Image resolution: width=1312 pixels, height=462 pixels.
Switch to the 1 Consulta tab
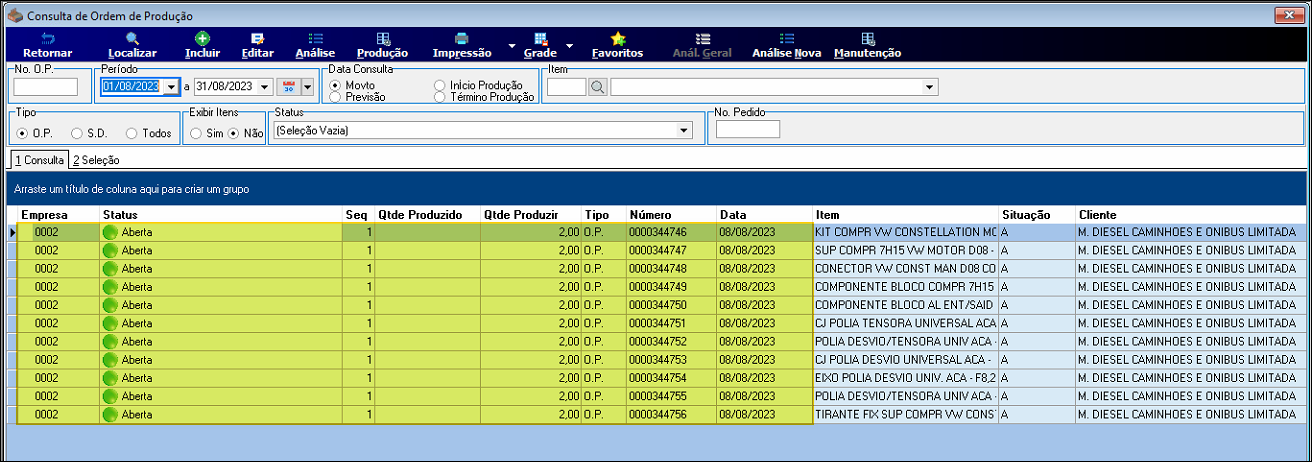[39, 160]
